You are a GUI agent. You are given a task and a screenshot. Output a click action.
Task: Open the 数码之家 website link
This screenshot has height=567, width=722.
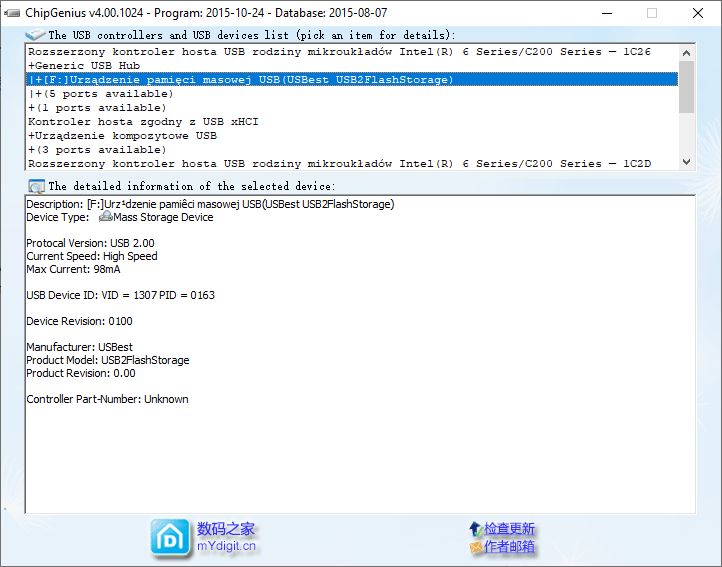click(x=226, y=529)
